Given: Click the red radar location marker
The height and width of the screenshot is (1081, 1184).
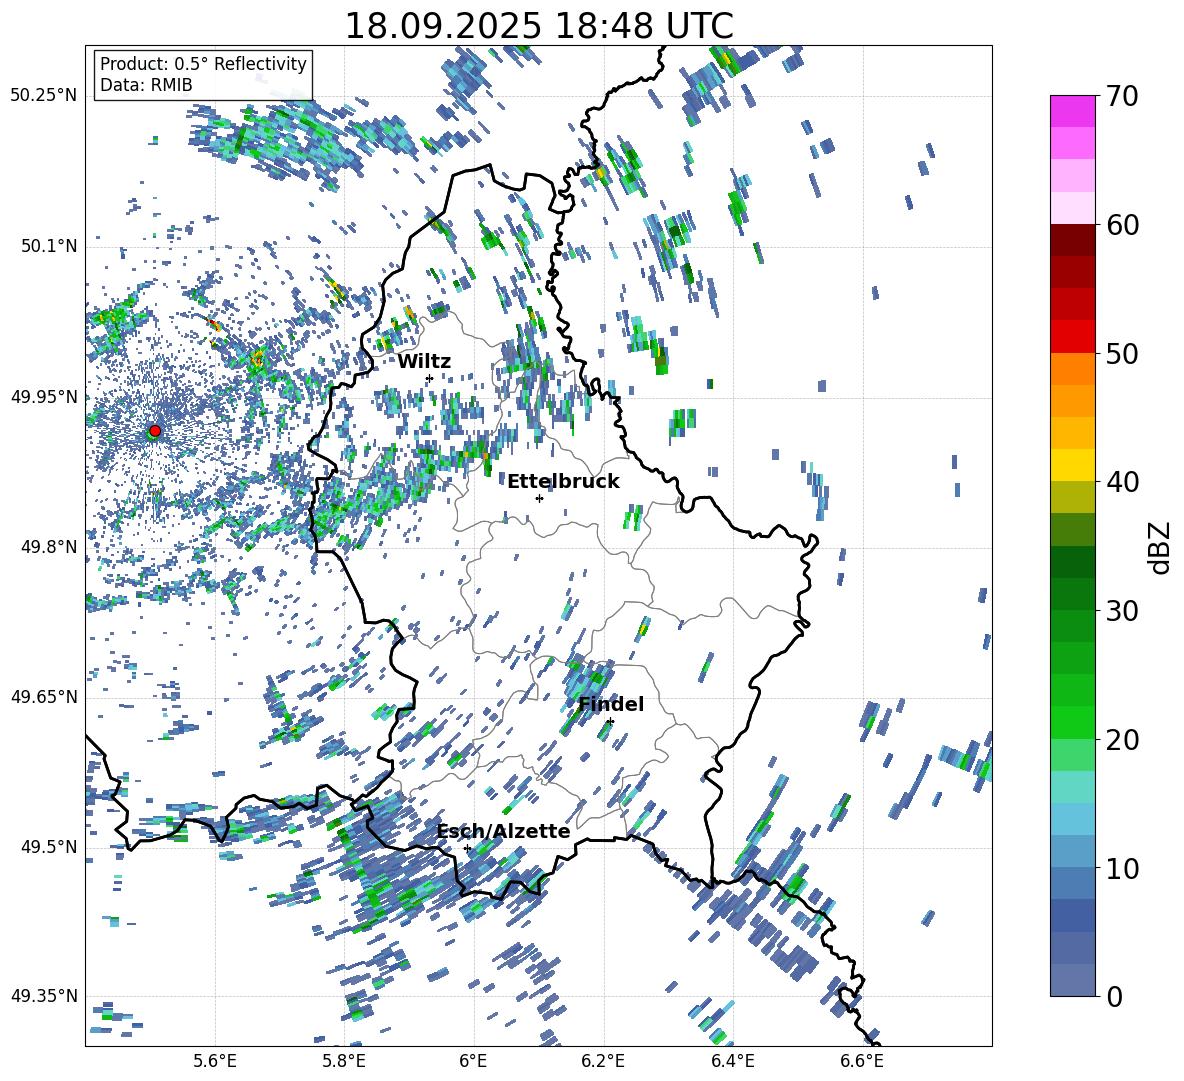Looking at the screenshot, I should [x=155, y=430].
